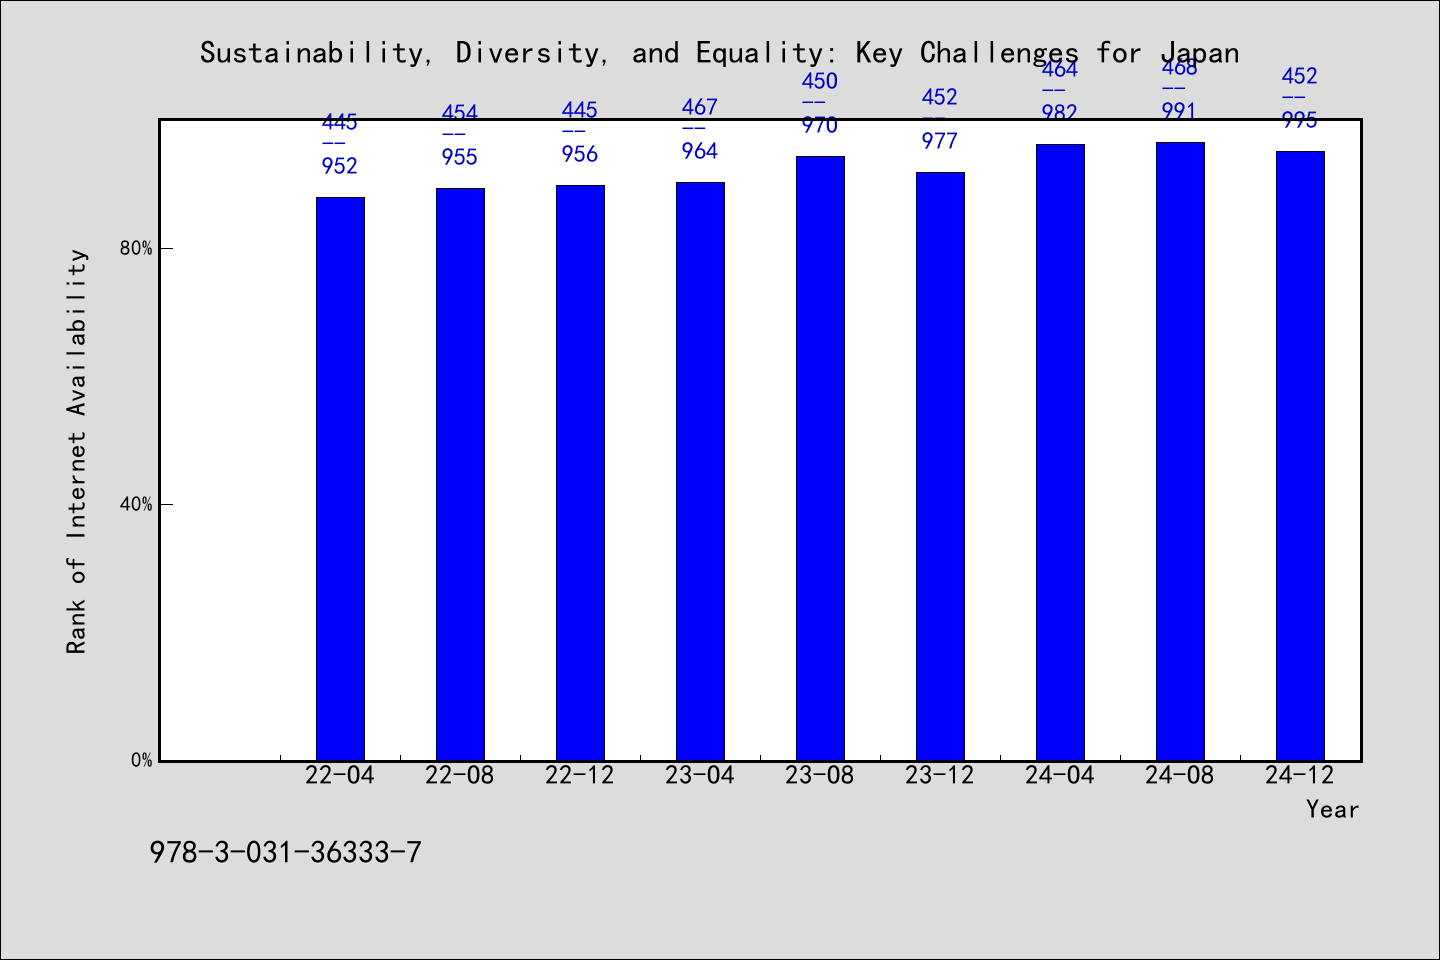Select the data label 964
The height and width of the screenshot is (960, 1440).
pyautogui.click(x=700, y=151)
